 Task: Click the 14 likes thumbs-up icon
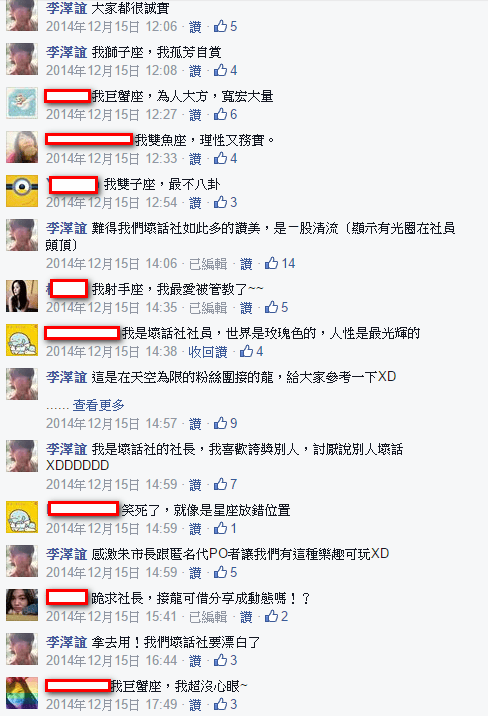coord(272,263)
